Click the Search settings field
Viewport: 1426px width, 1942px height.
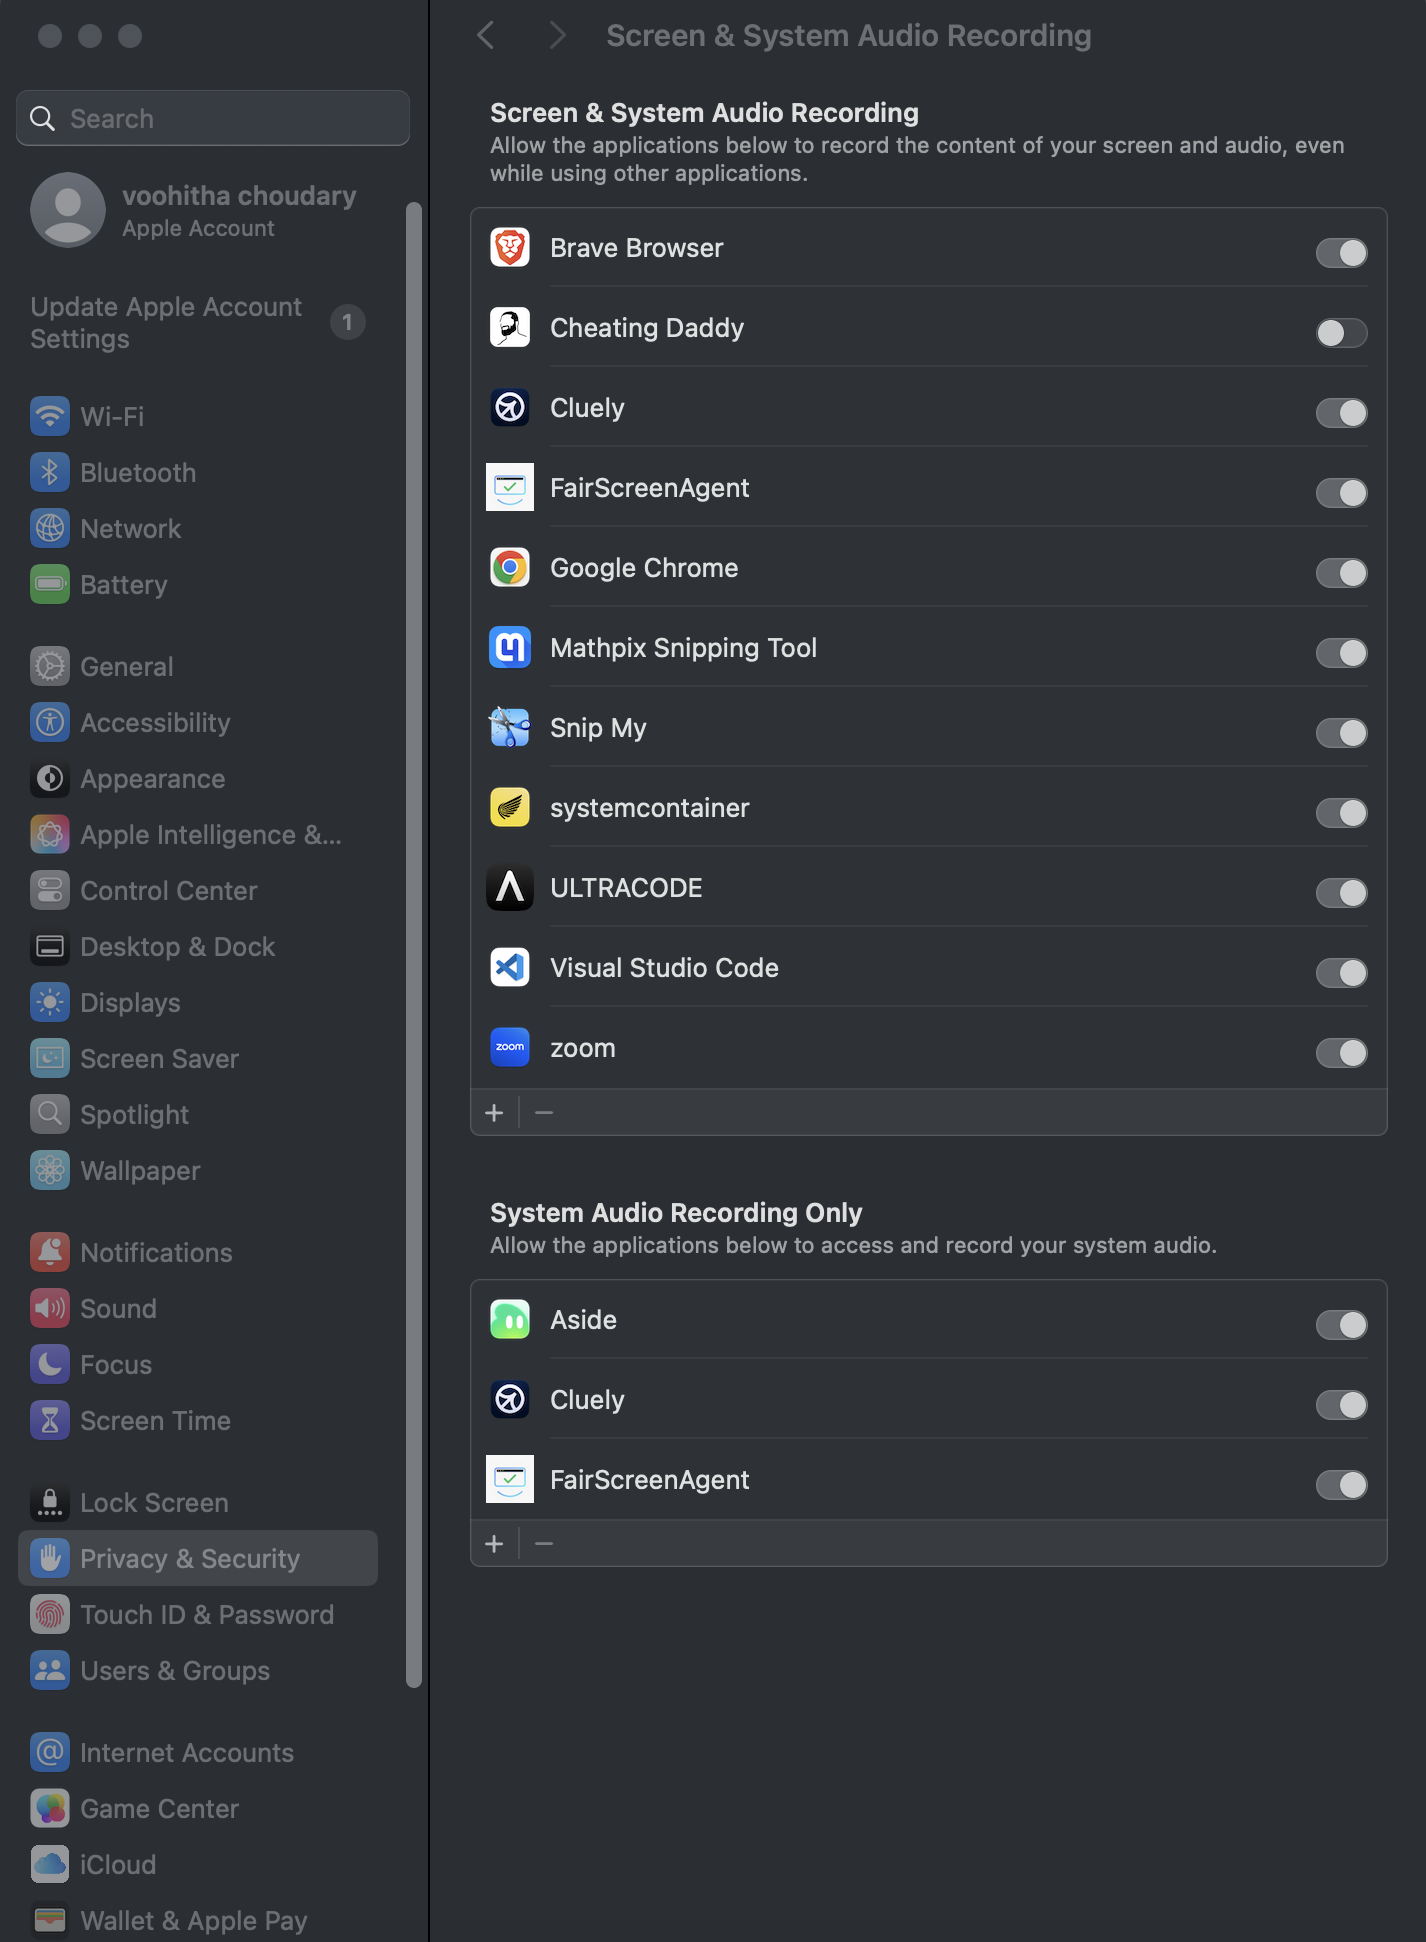213,118
